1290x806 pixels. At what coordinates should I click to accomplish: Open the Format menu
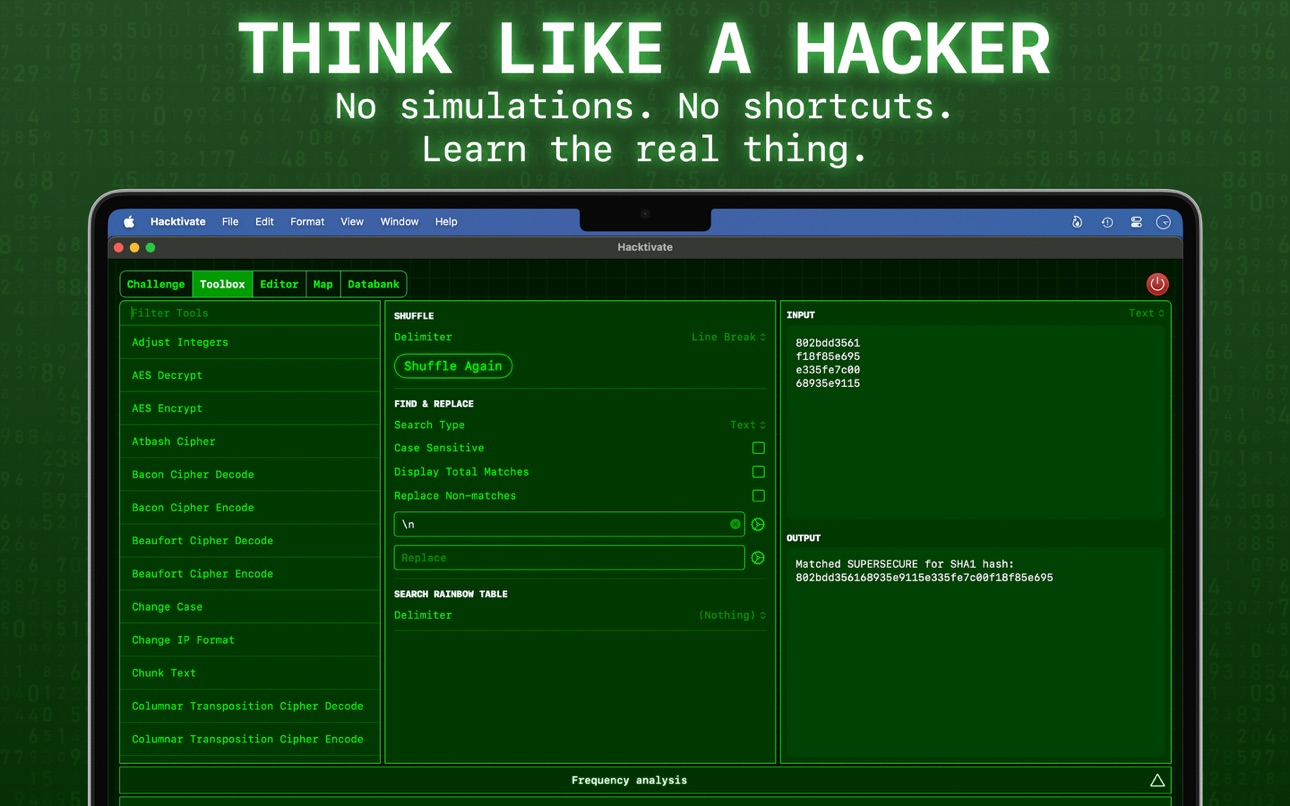click(307, 222)
